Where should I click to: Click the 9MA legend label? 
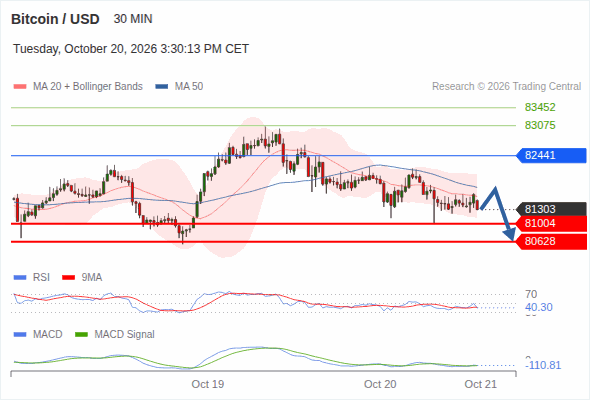point(92,278)
